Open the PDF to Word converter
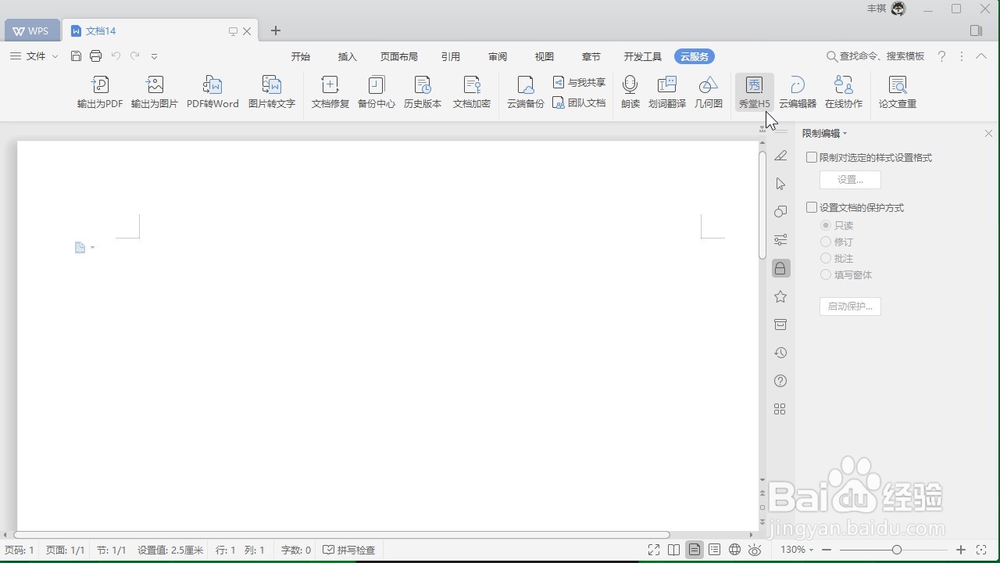The image size is (1000, 563). (212, 91)
